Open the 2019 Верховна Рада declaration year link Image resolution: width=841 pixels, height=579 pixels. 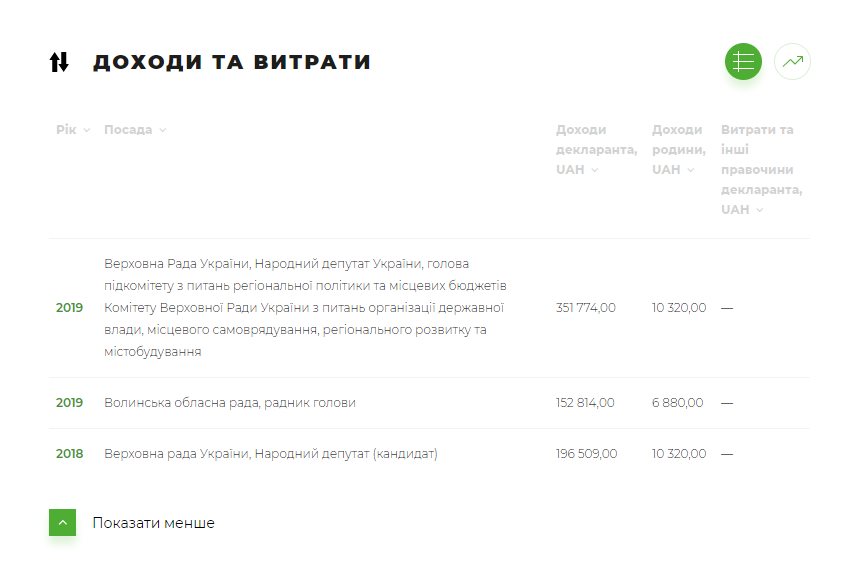click(x=70, y=308)
